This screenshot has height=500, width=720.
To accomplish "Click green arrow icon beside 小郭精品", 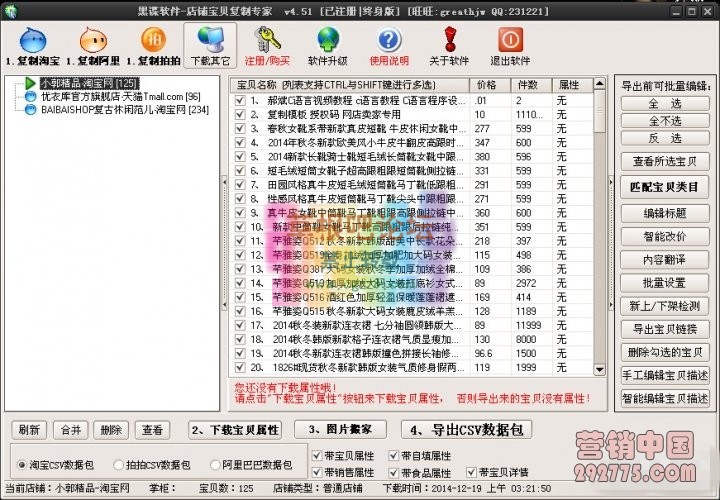I will (30, 83).
